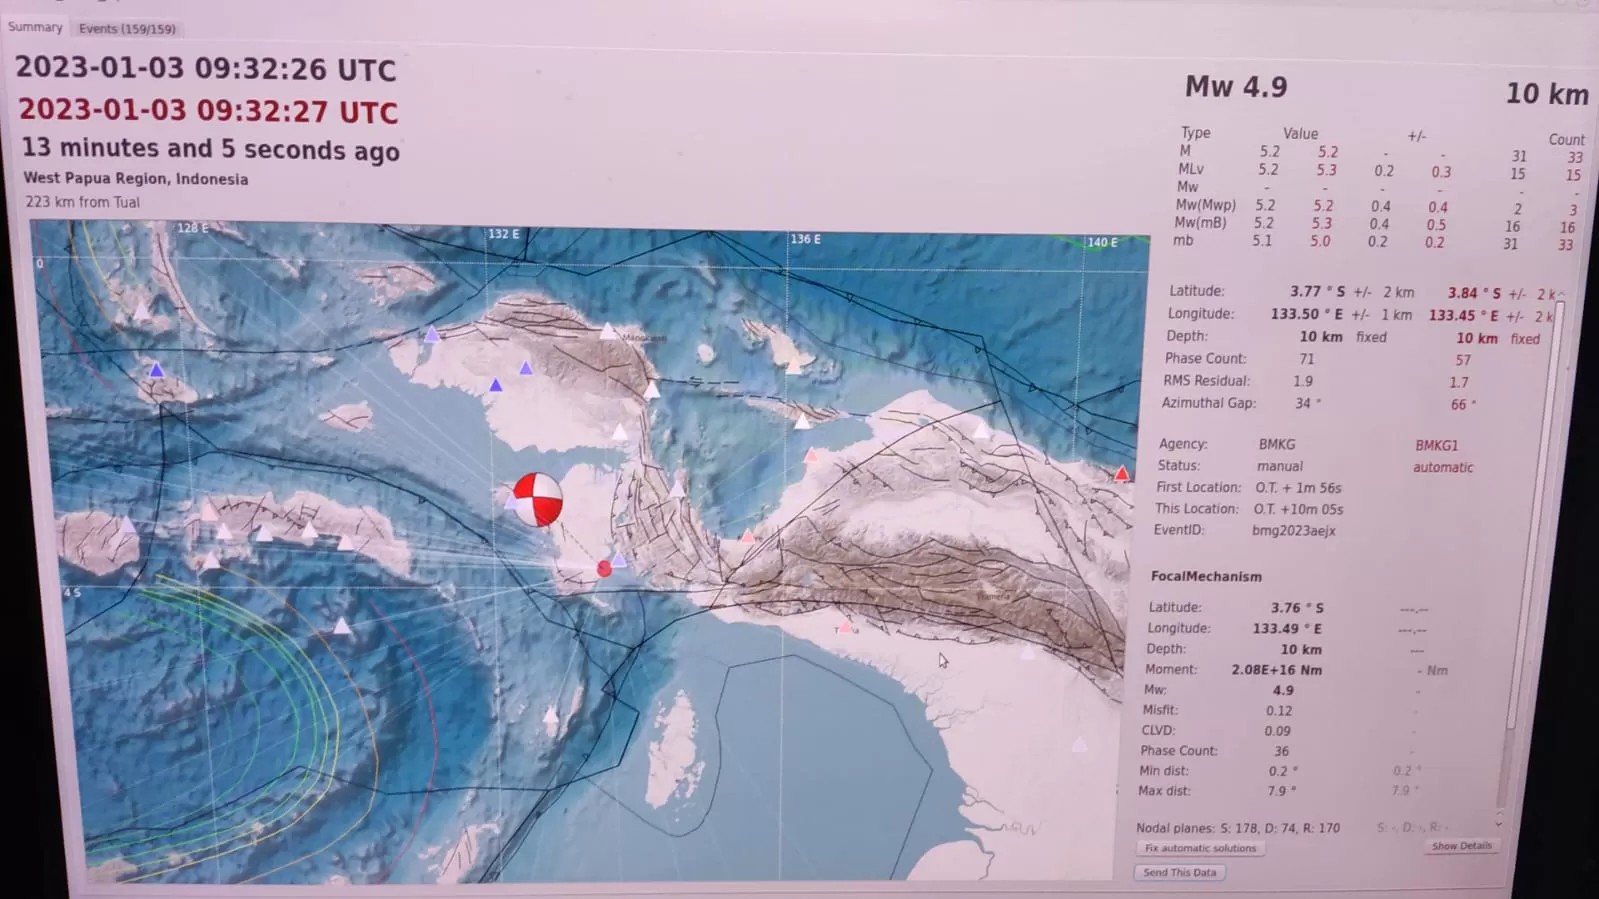1599x899 pixels.
Task: Click the scroll-down arrow next to nodal planes
Action: (1498, 823)
